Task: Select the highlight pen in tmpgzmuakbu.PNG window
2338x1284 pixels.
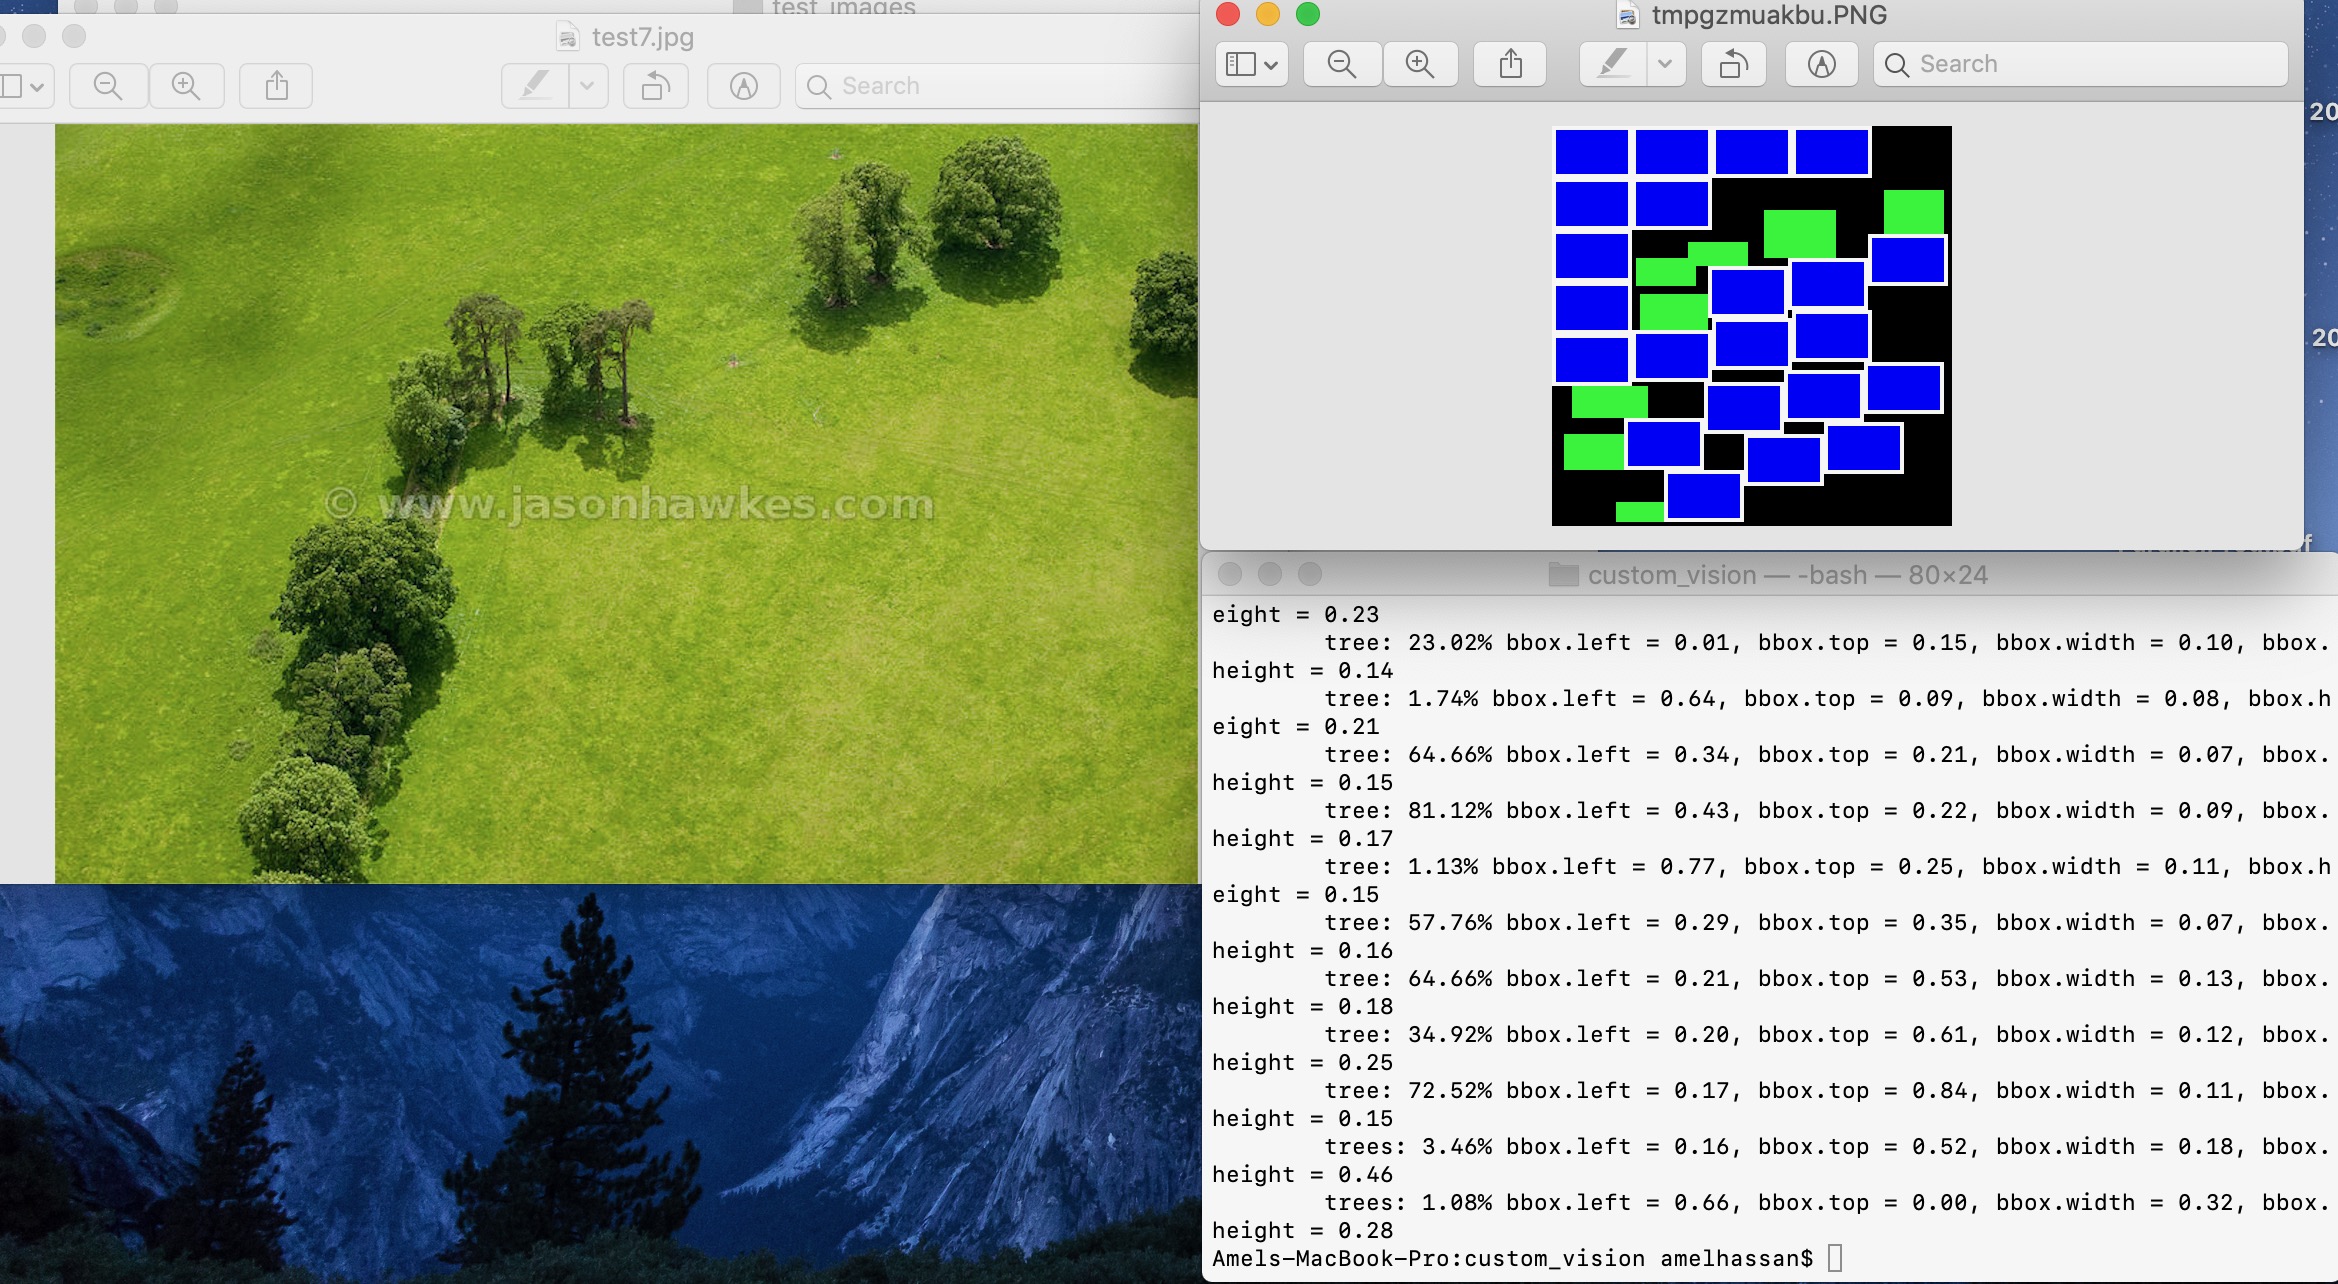Action: (x=1612, y=65)
